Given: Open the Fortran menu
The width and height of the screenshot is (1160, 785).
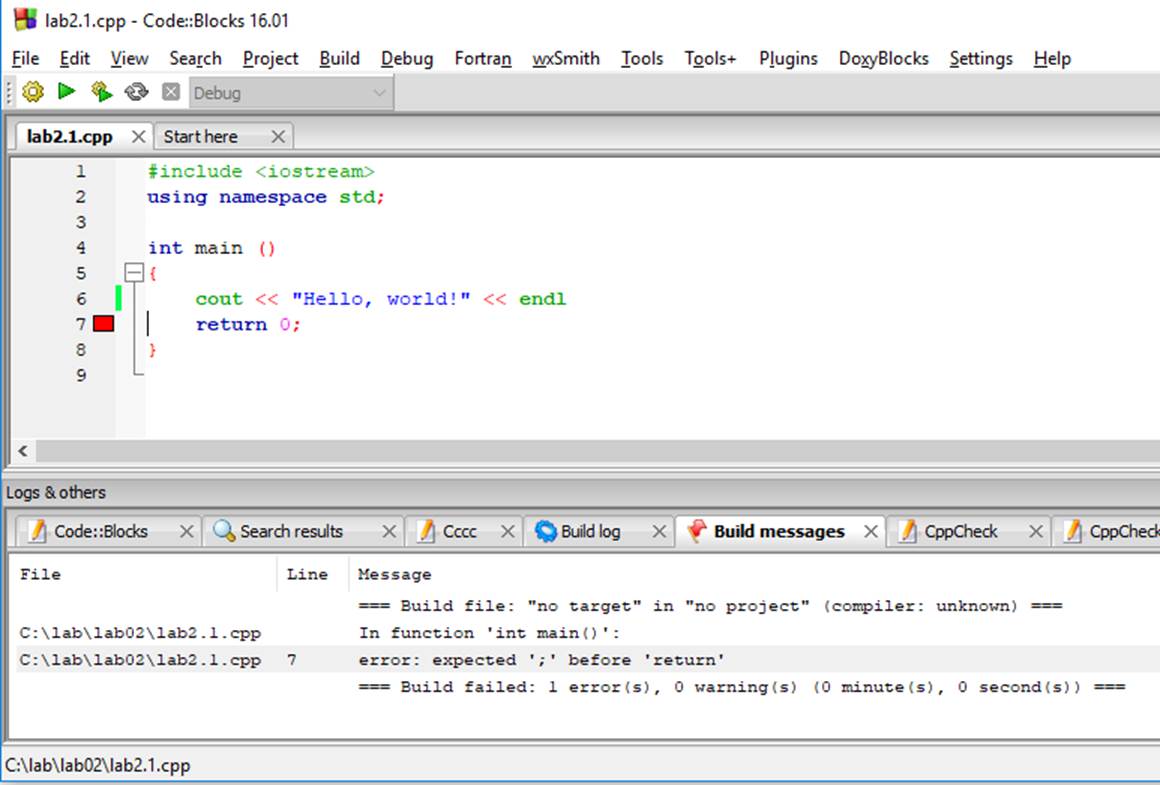Looking at the screenshot, I should [483, 58].
